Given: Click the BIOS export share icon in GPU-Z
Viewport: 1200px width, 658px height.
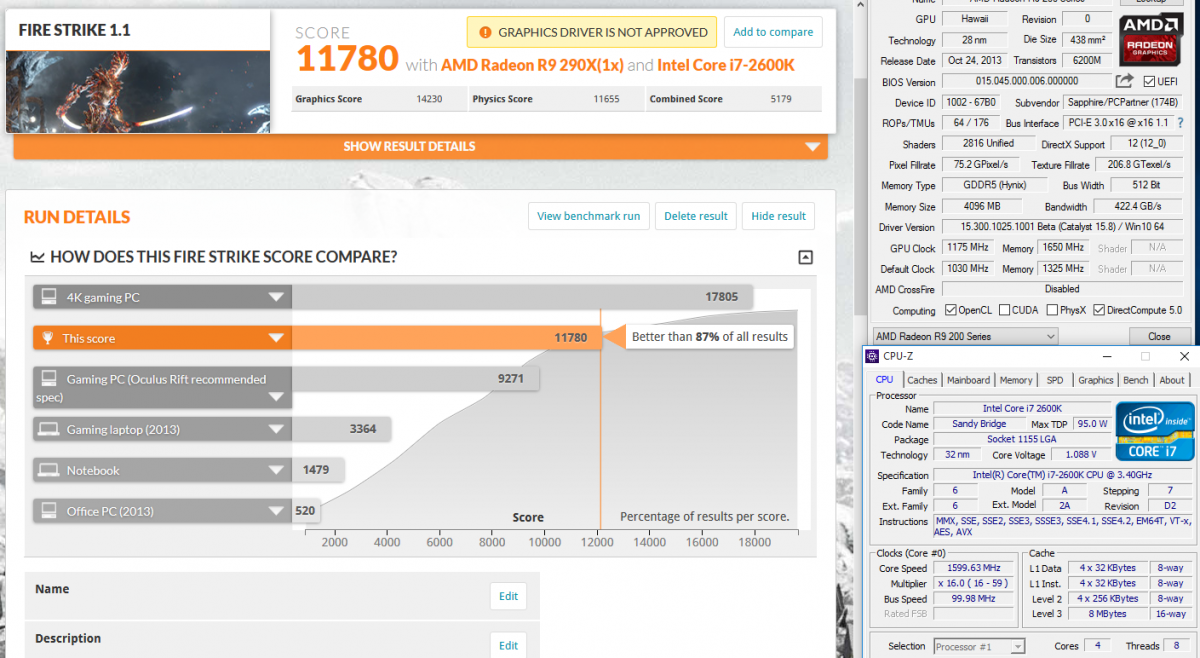Looking at the screenshot, I should point(1124,81).
